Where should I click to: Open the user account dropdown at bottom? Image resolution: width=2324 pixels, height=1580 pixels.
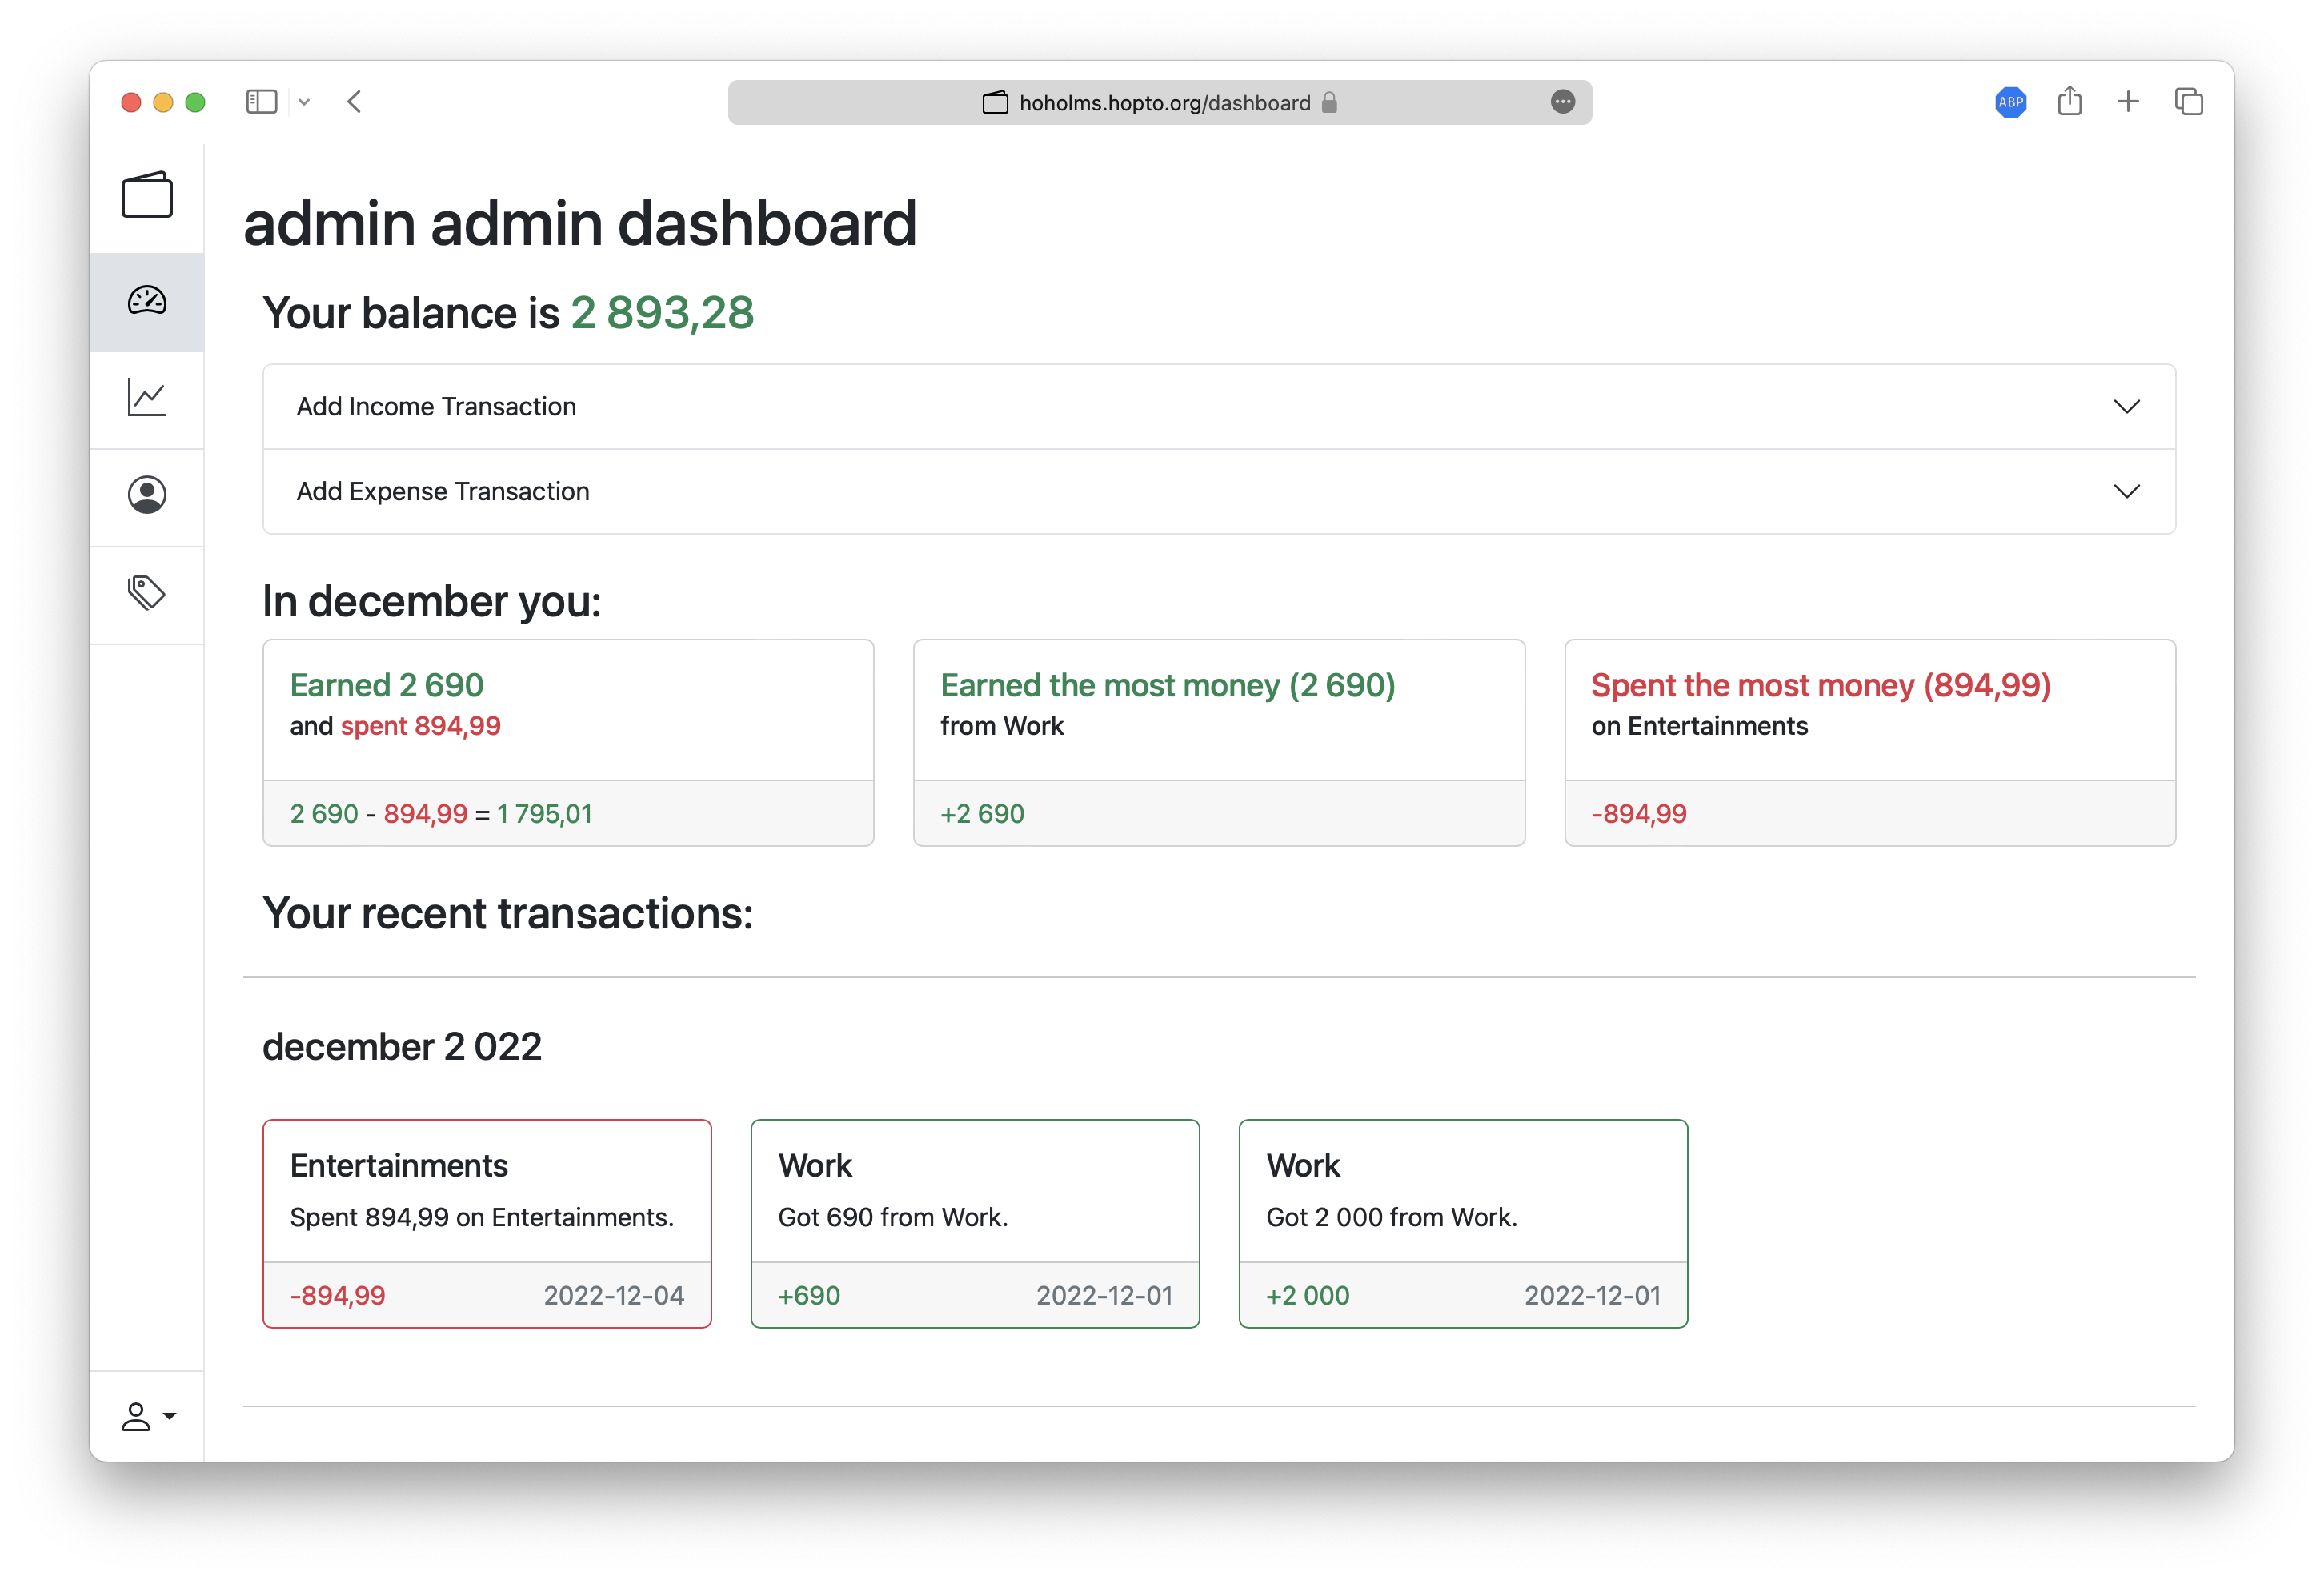tap(148, 1416)
